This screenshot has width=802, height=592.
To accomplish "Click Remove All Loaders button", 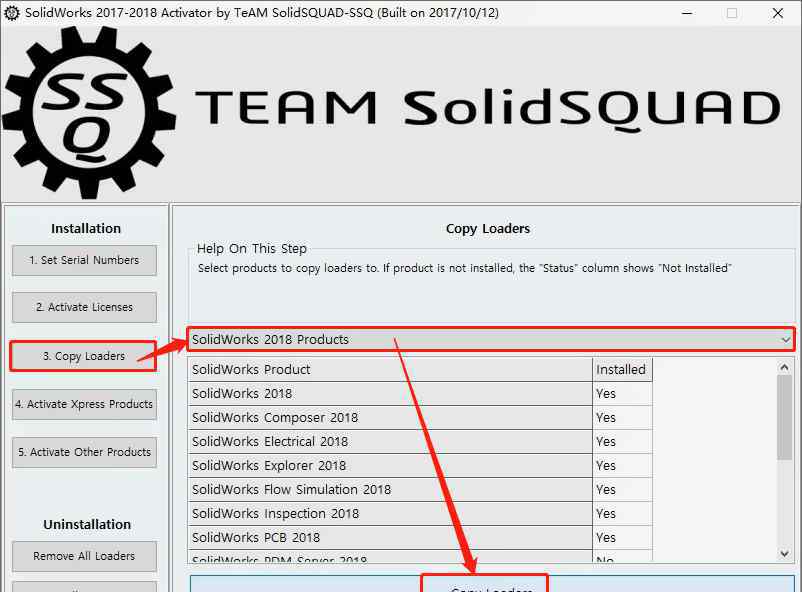I will click(84, 556).
